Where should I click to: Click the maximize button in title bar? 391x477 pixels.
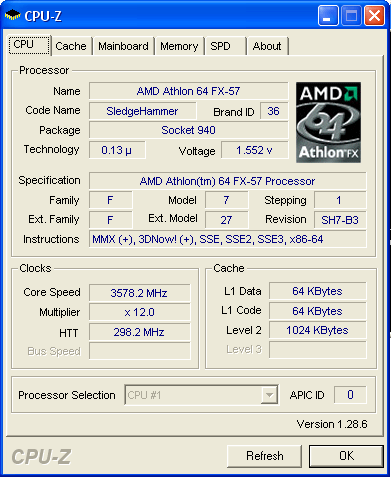(x=351, y=15)
